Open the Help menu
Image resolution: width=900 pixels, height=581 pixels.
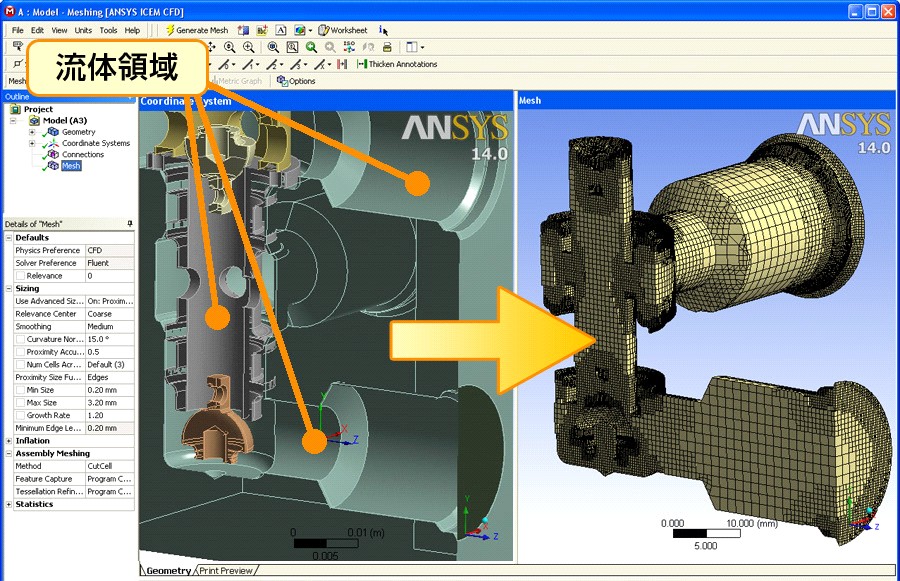pyautogui.click(x=132, y=30)
